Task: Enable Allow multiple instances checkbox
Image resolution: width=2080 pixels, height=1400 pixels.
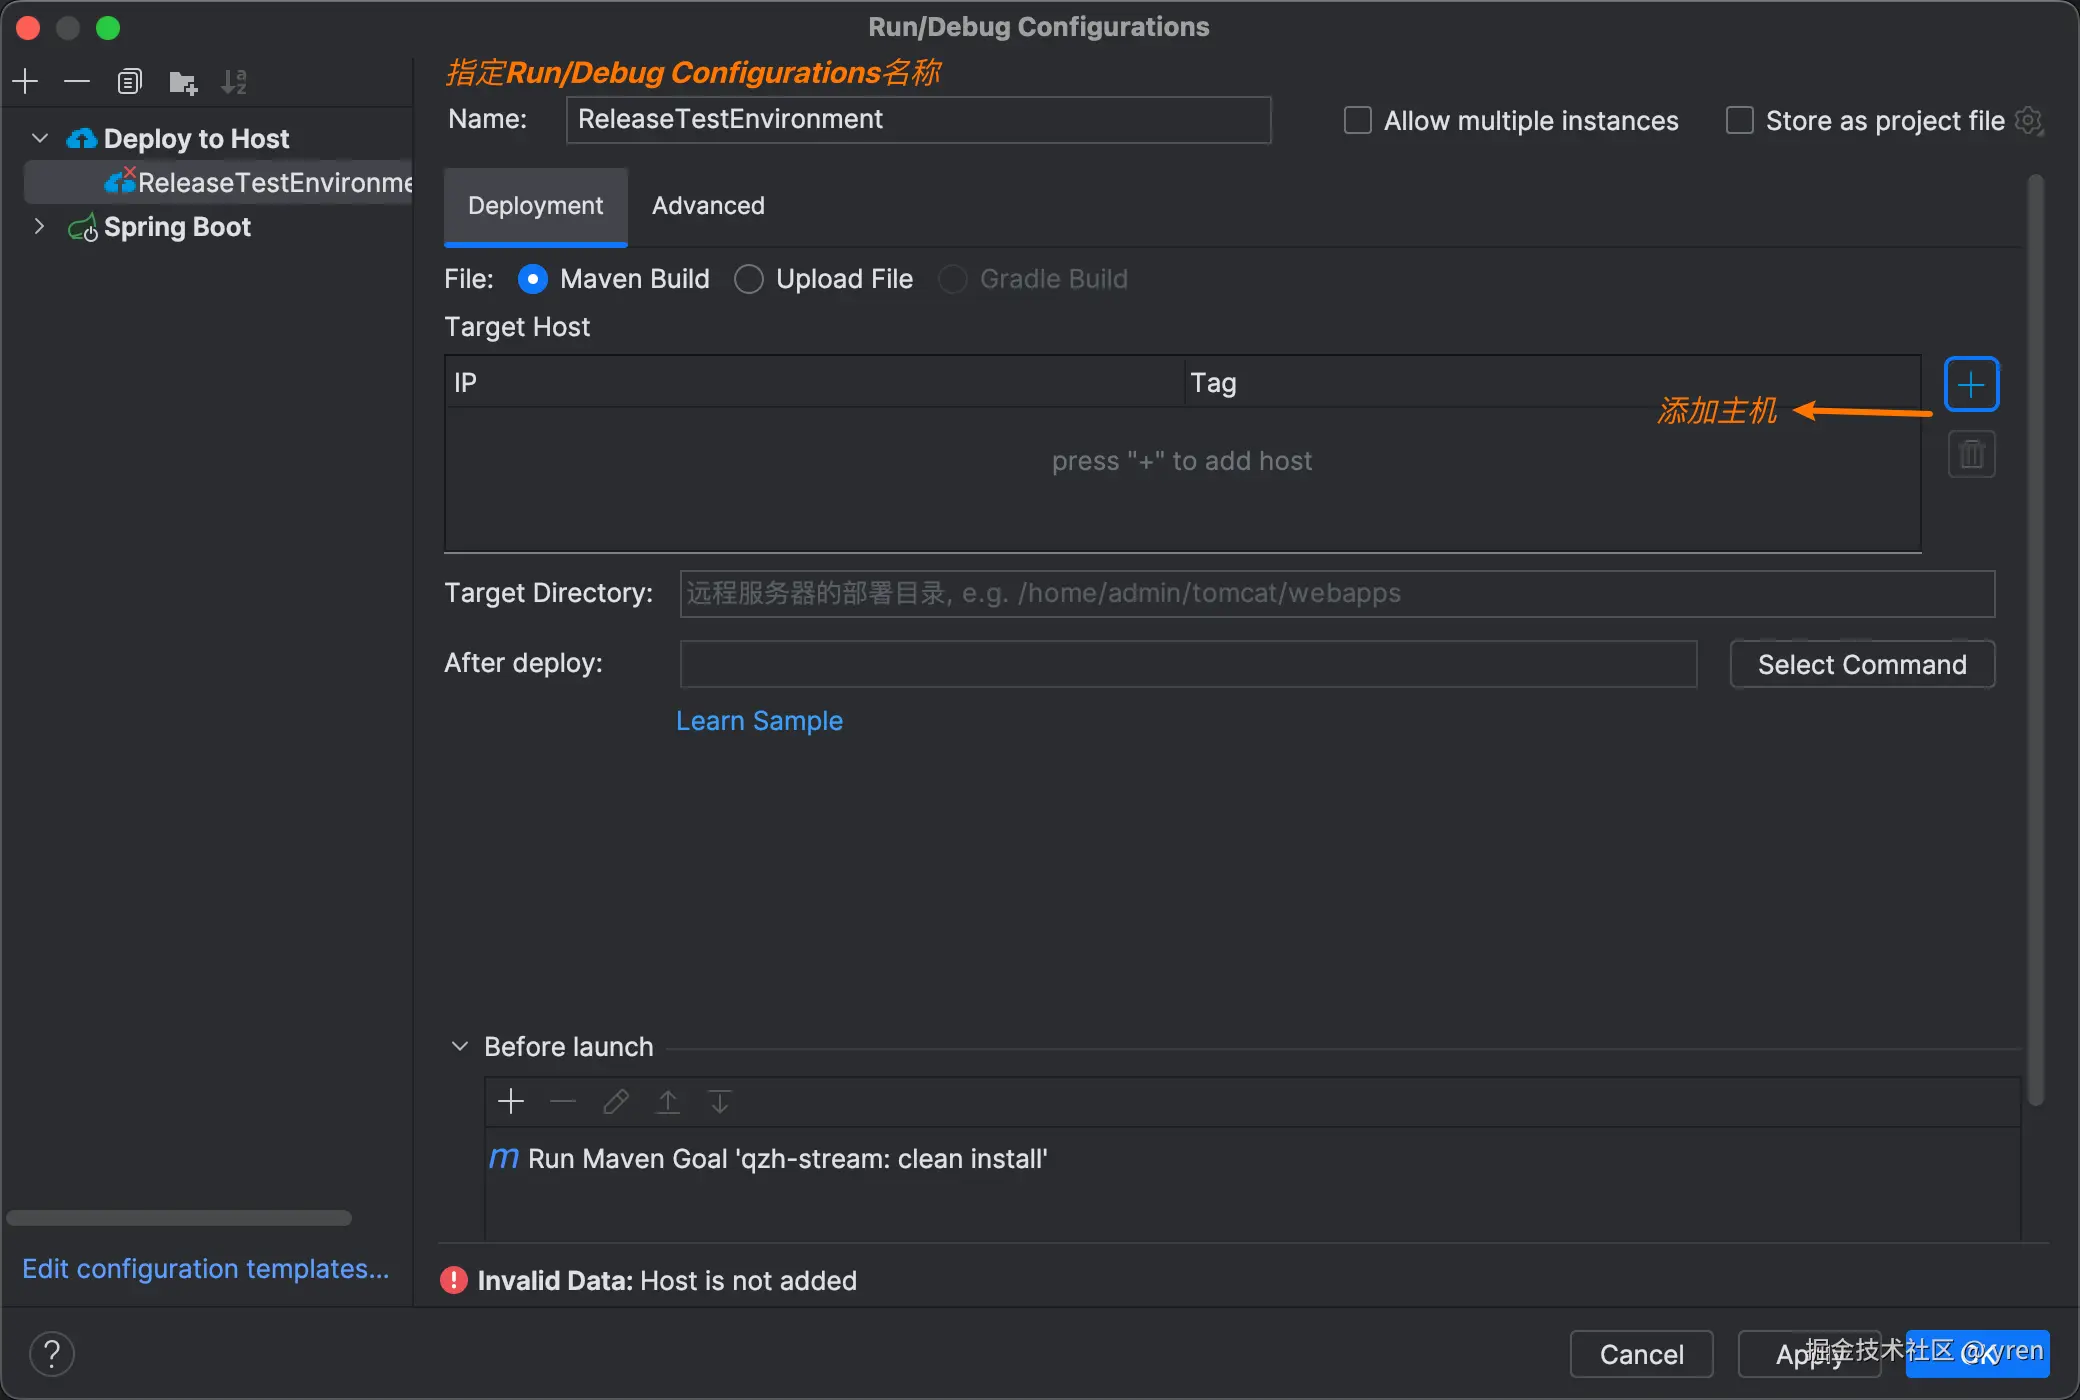Action: click(x=1357, y=121)
